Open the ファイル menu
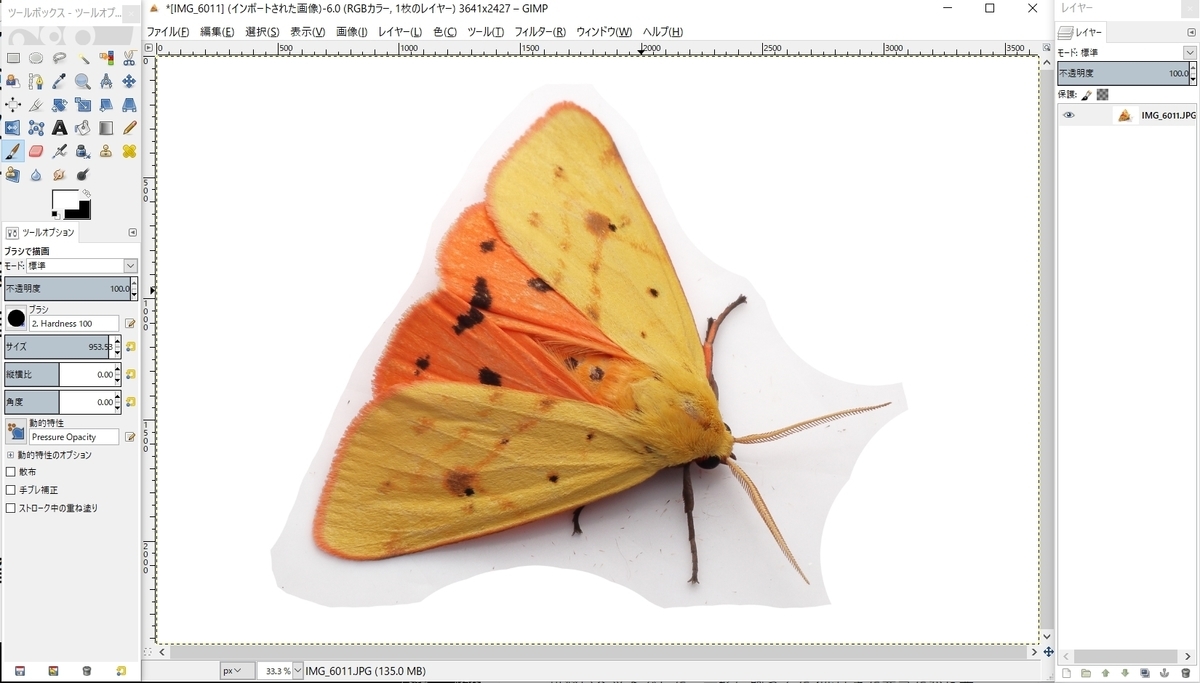The width and height of the screenshot is (1200, 683). point(168,32)
